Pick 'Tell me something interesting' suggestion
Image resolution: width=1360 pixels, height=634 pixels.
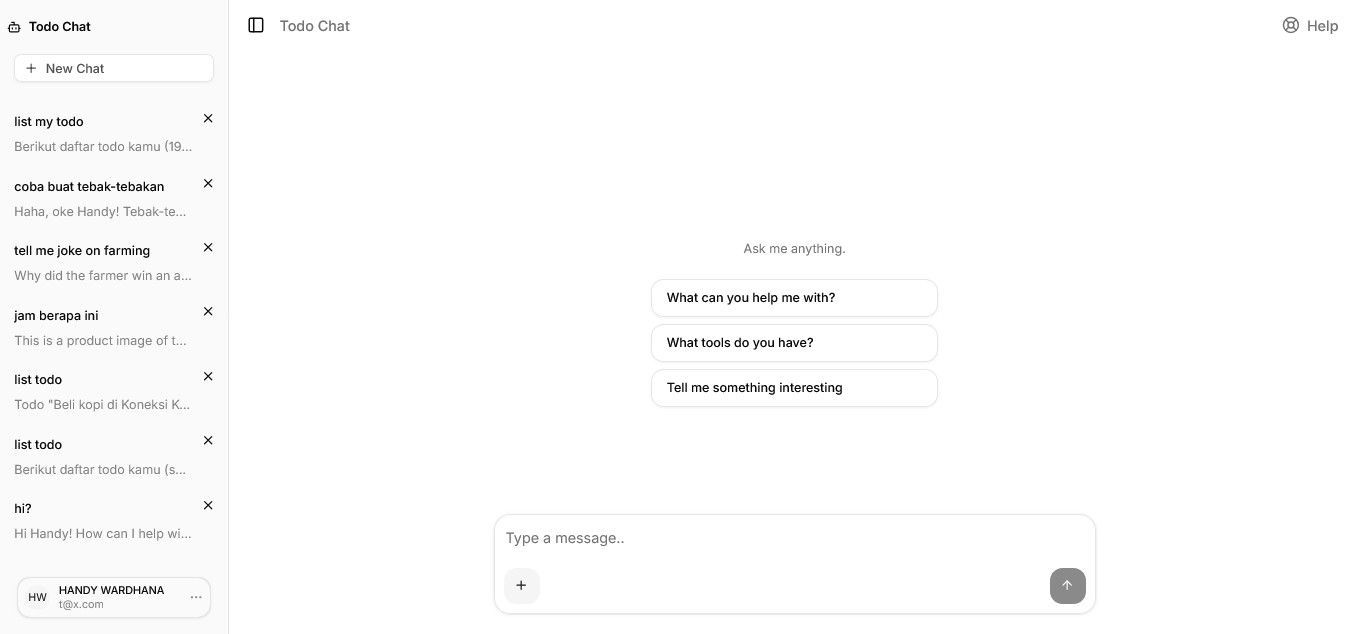(x=794, y=388)
